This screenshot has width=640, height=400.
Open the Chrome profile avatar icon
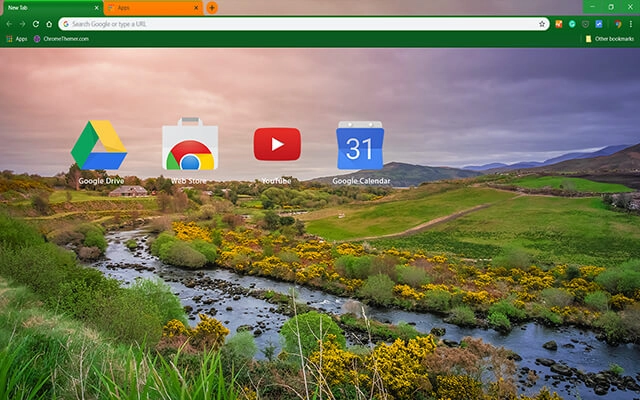click(618, 24)
